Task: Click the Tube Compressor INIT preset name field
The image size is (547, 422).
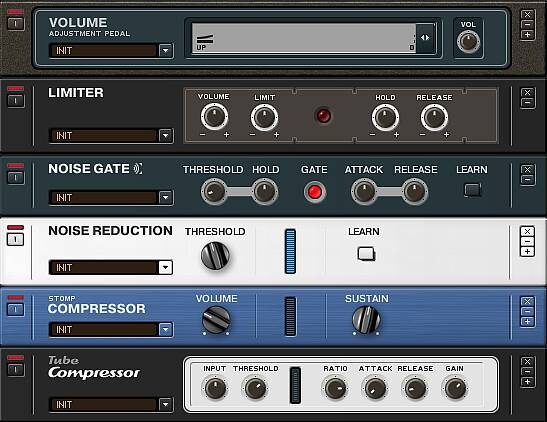Action: [x=103, y=405]
